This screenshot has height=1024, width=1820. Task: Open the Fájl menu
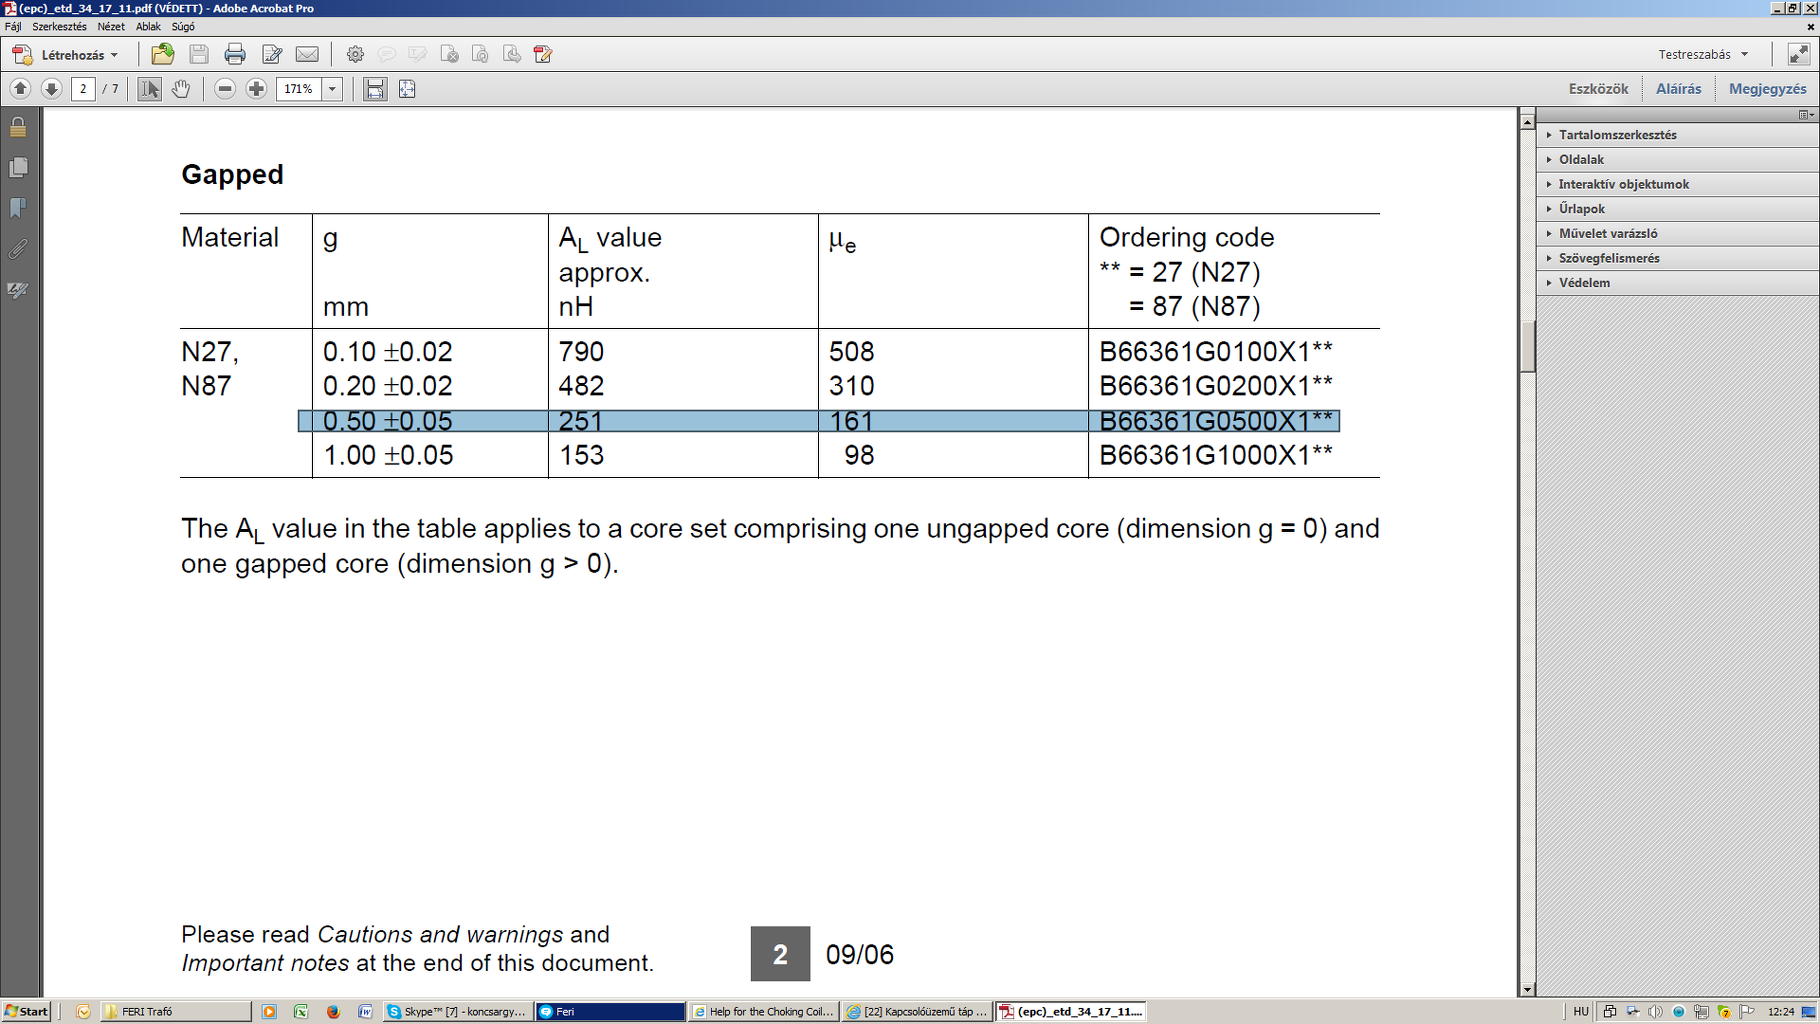point(13,27)
